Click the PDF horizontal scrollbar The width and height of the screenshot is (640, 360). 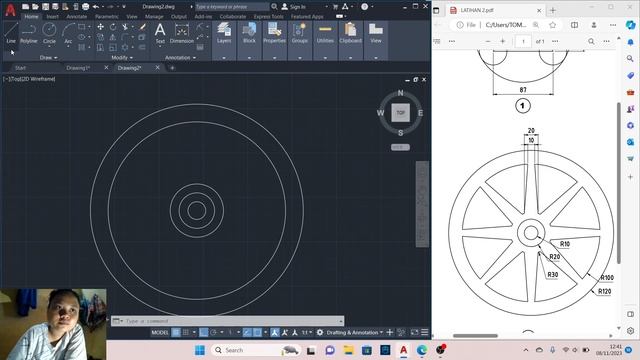(476, 336)
